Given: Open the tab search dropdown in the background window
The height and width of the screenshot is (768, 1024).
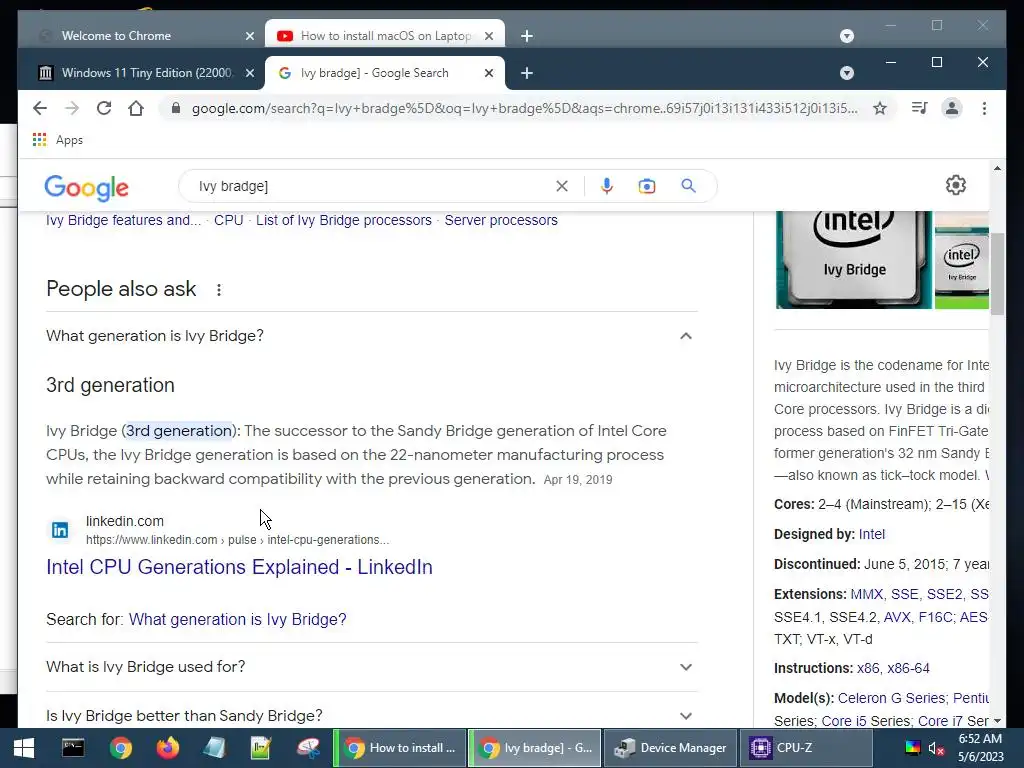Looking at the screenshot, I should coord(846,36).
